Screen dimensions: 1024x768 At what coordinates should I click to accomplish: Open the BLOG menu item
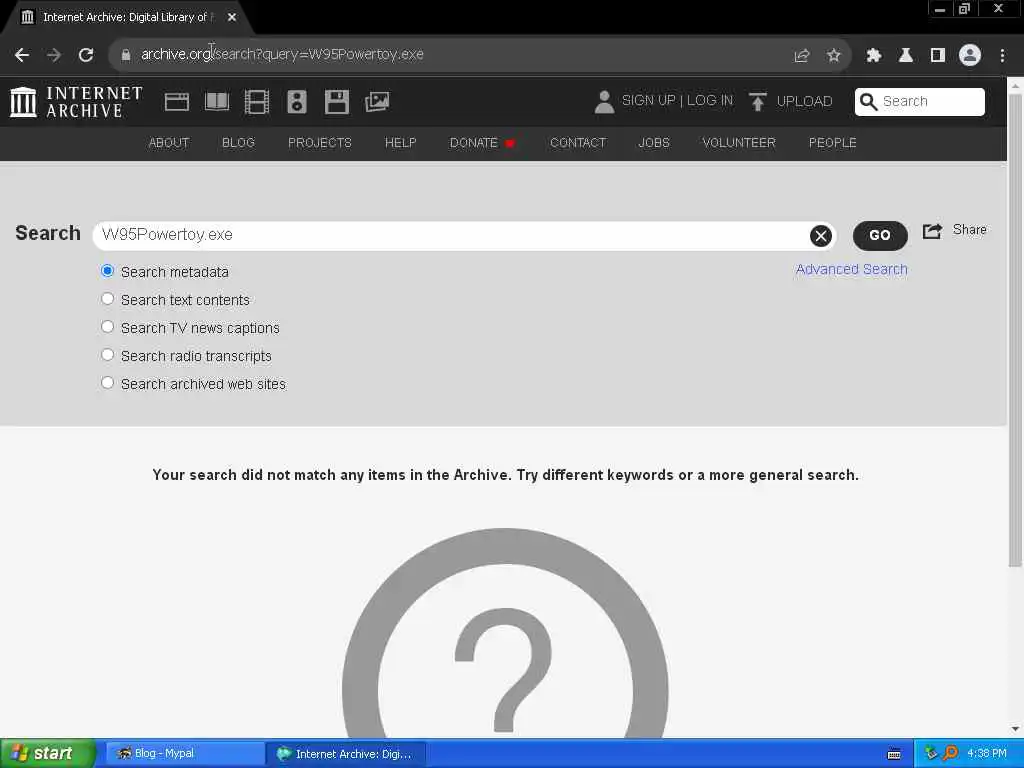pos(238,143)
